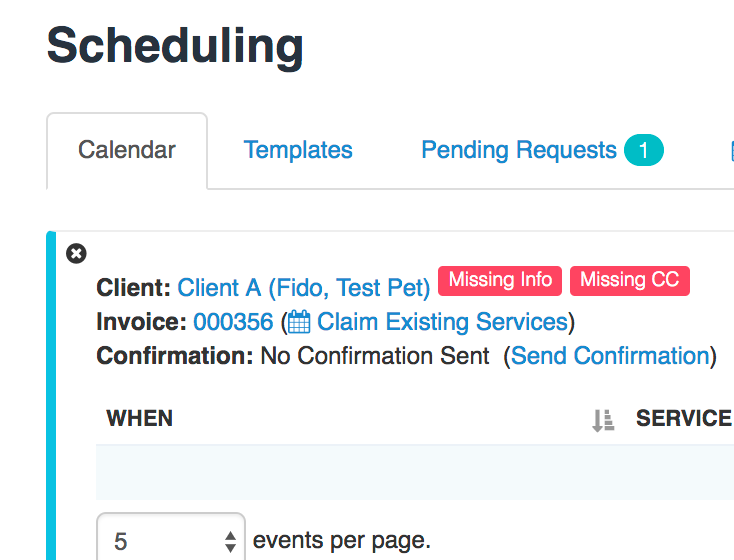Switch to the Templates tab
Image resolution: width=734 pixels, height=560 pixels.
pyautogui.click(x=298, y=150)
